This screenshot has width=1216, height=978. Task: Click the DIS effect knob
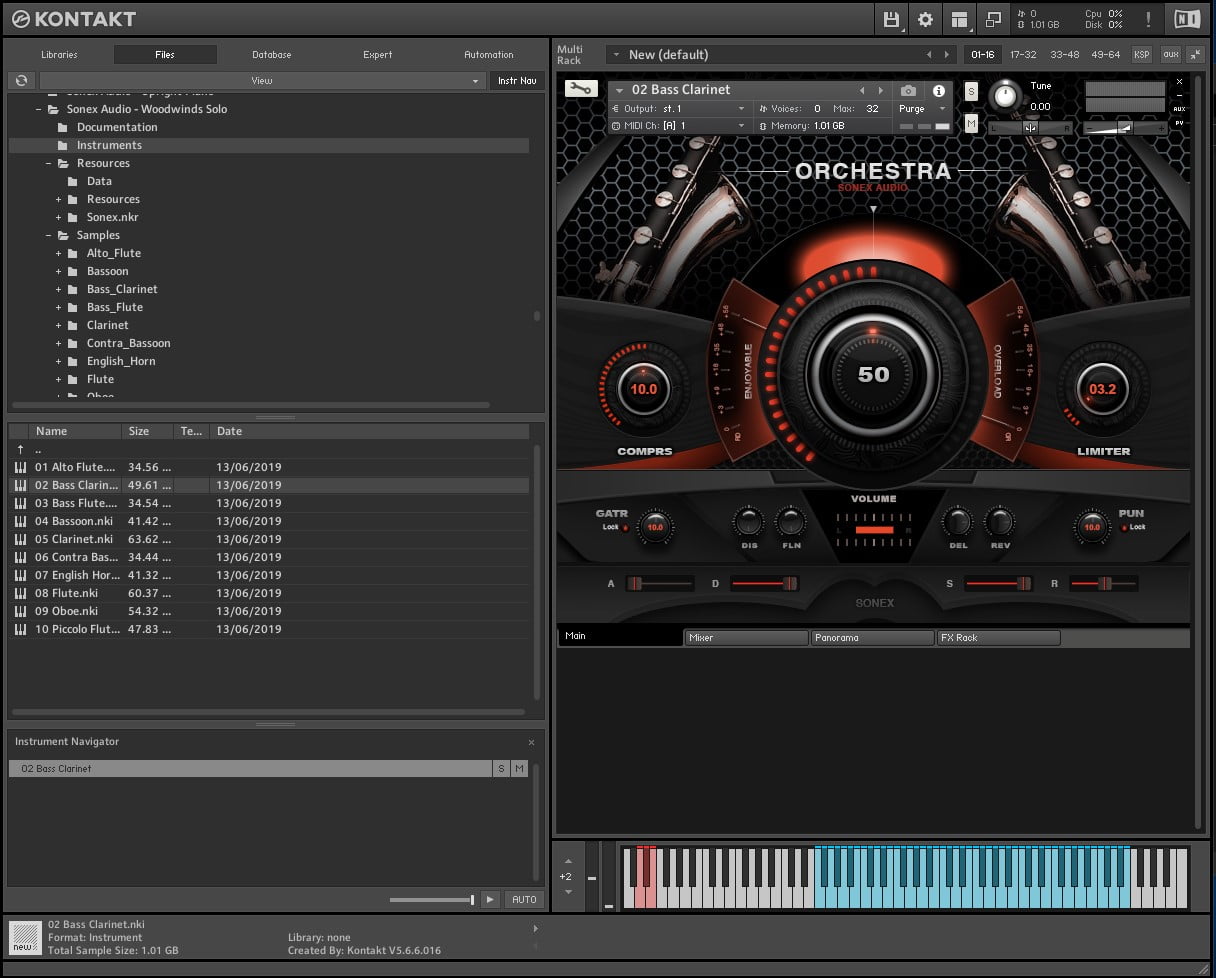(749, 521)
